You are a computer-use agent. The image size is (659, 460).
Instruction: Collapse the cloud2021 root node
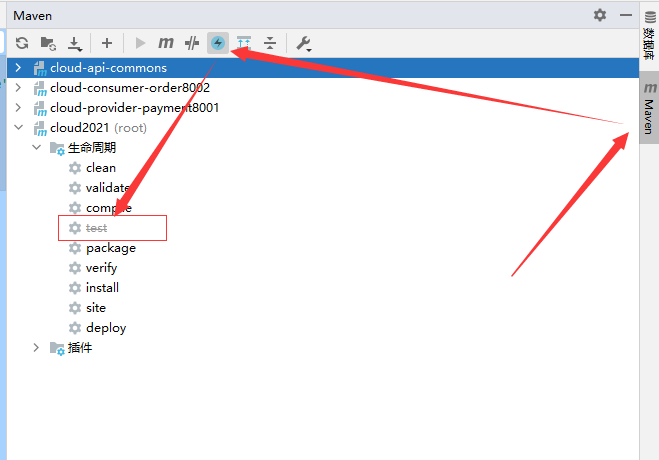[x=18, y=128]
